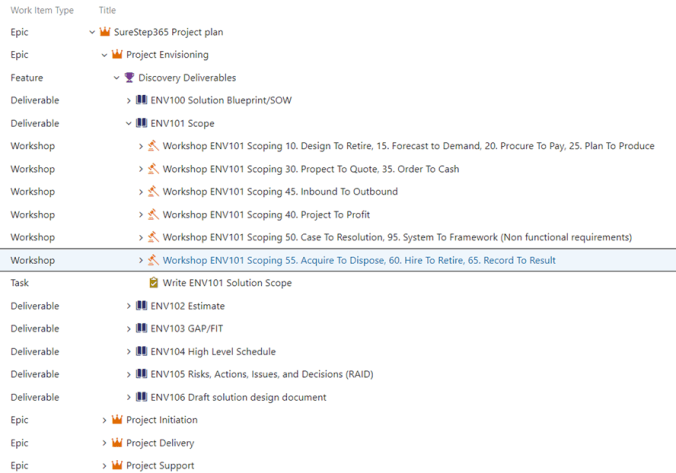Image resolution: width=676 pixels, height=473 pixels.
Task: Click the trophy icon for Discovery Deliverables
Action: tap(129, 78)
